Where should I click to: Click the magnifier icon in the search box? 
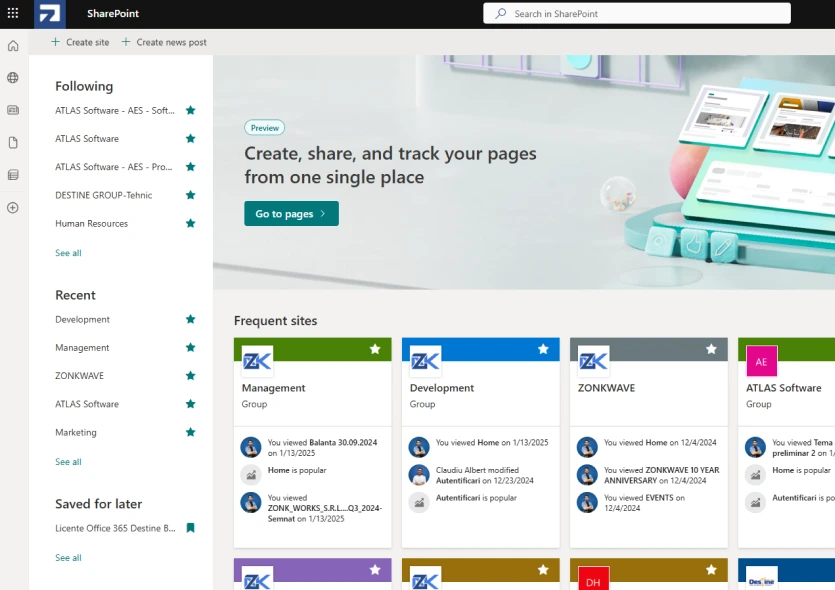501,13
